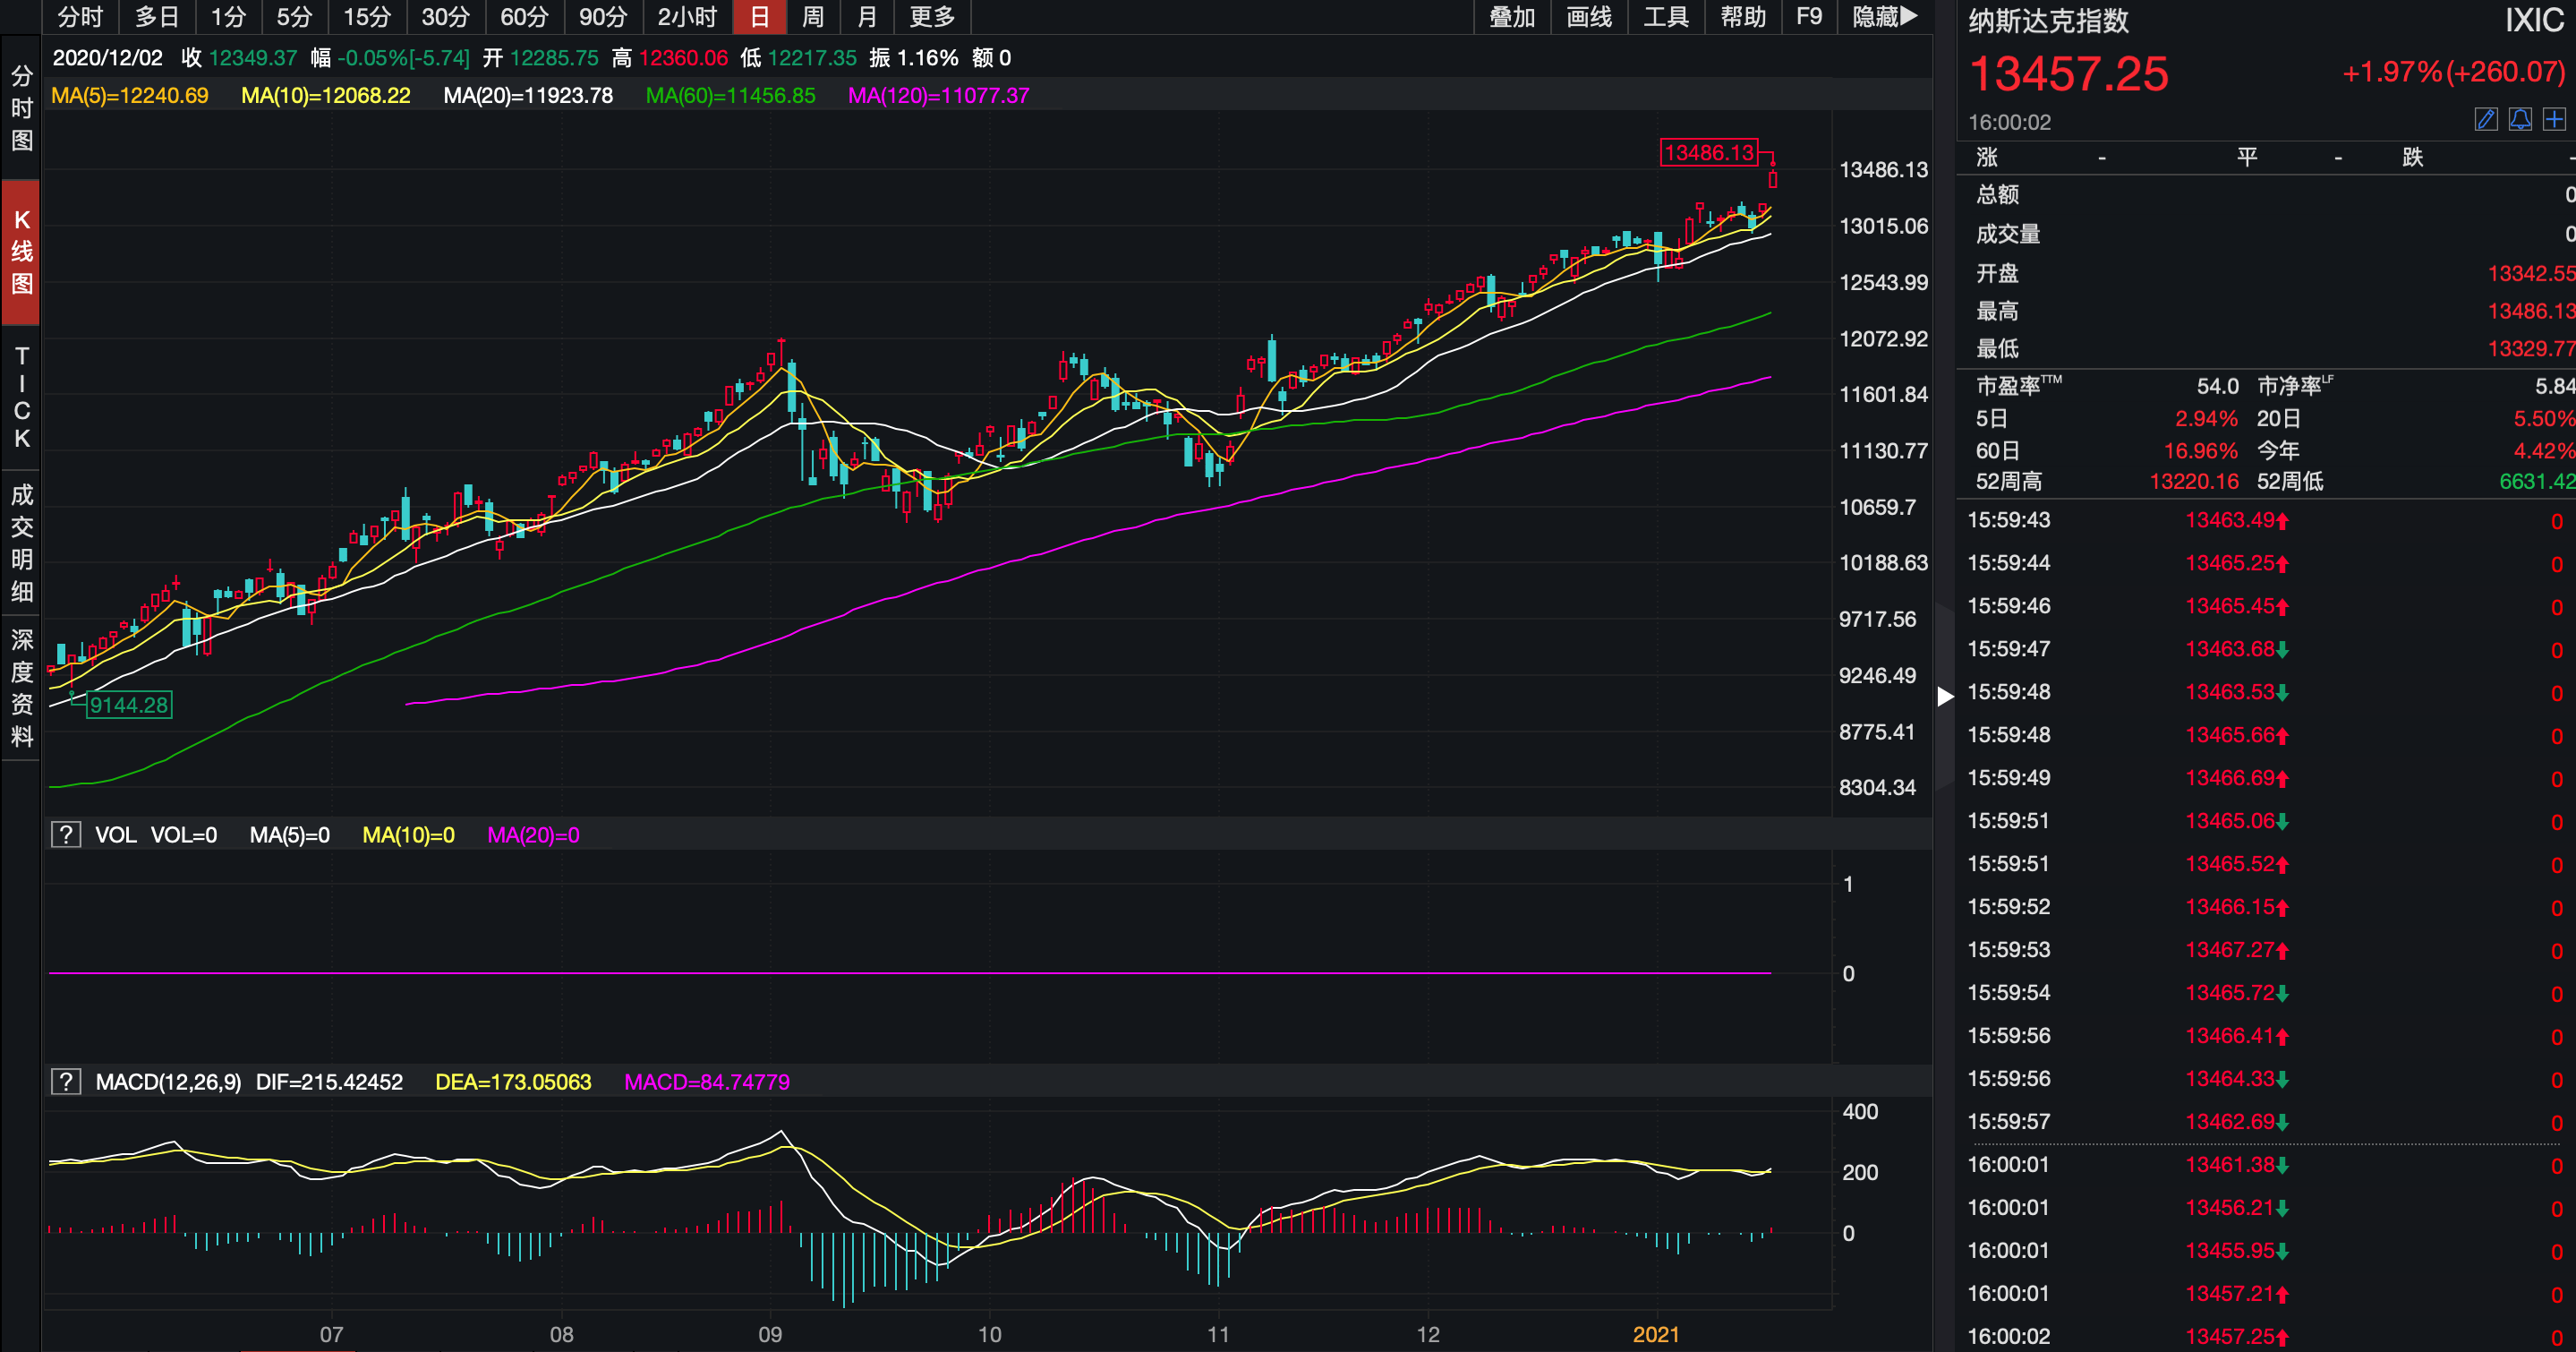
Task: Click the low price marker 9144.28 on chart
Action: click(129, 705)
